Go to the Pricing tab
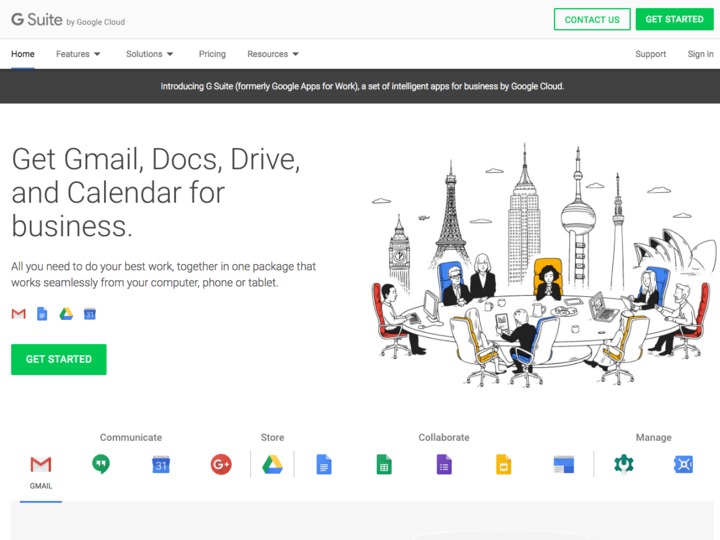 coord(212,54)
